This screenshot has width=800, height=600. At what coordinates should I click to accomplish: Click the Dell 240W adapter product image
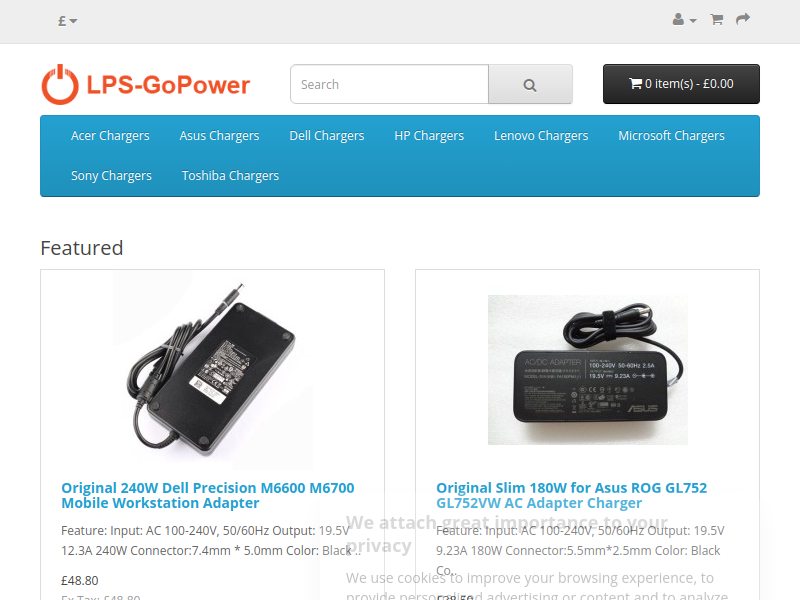212,370
